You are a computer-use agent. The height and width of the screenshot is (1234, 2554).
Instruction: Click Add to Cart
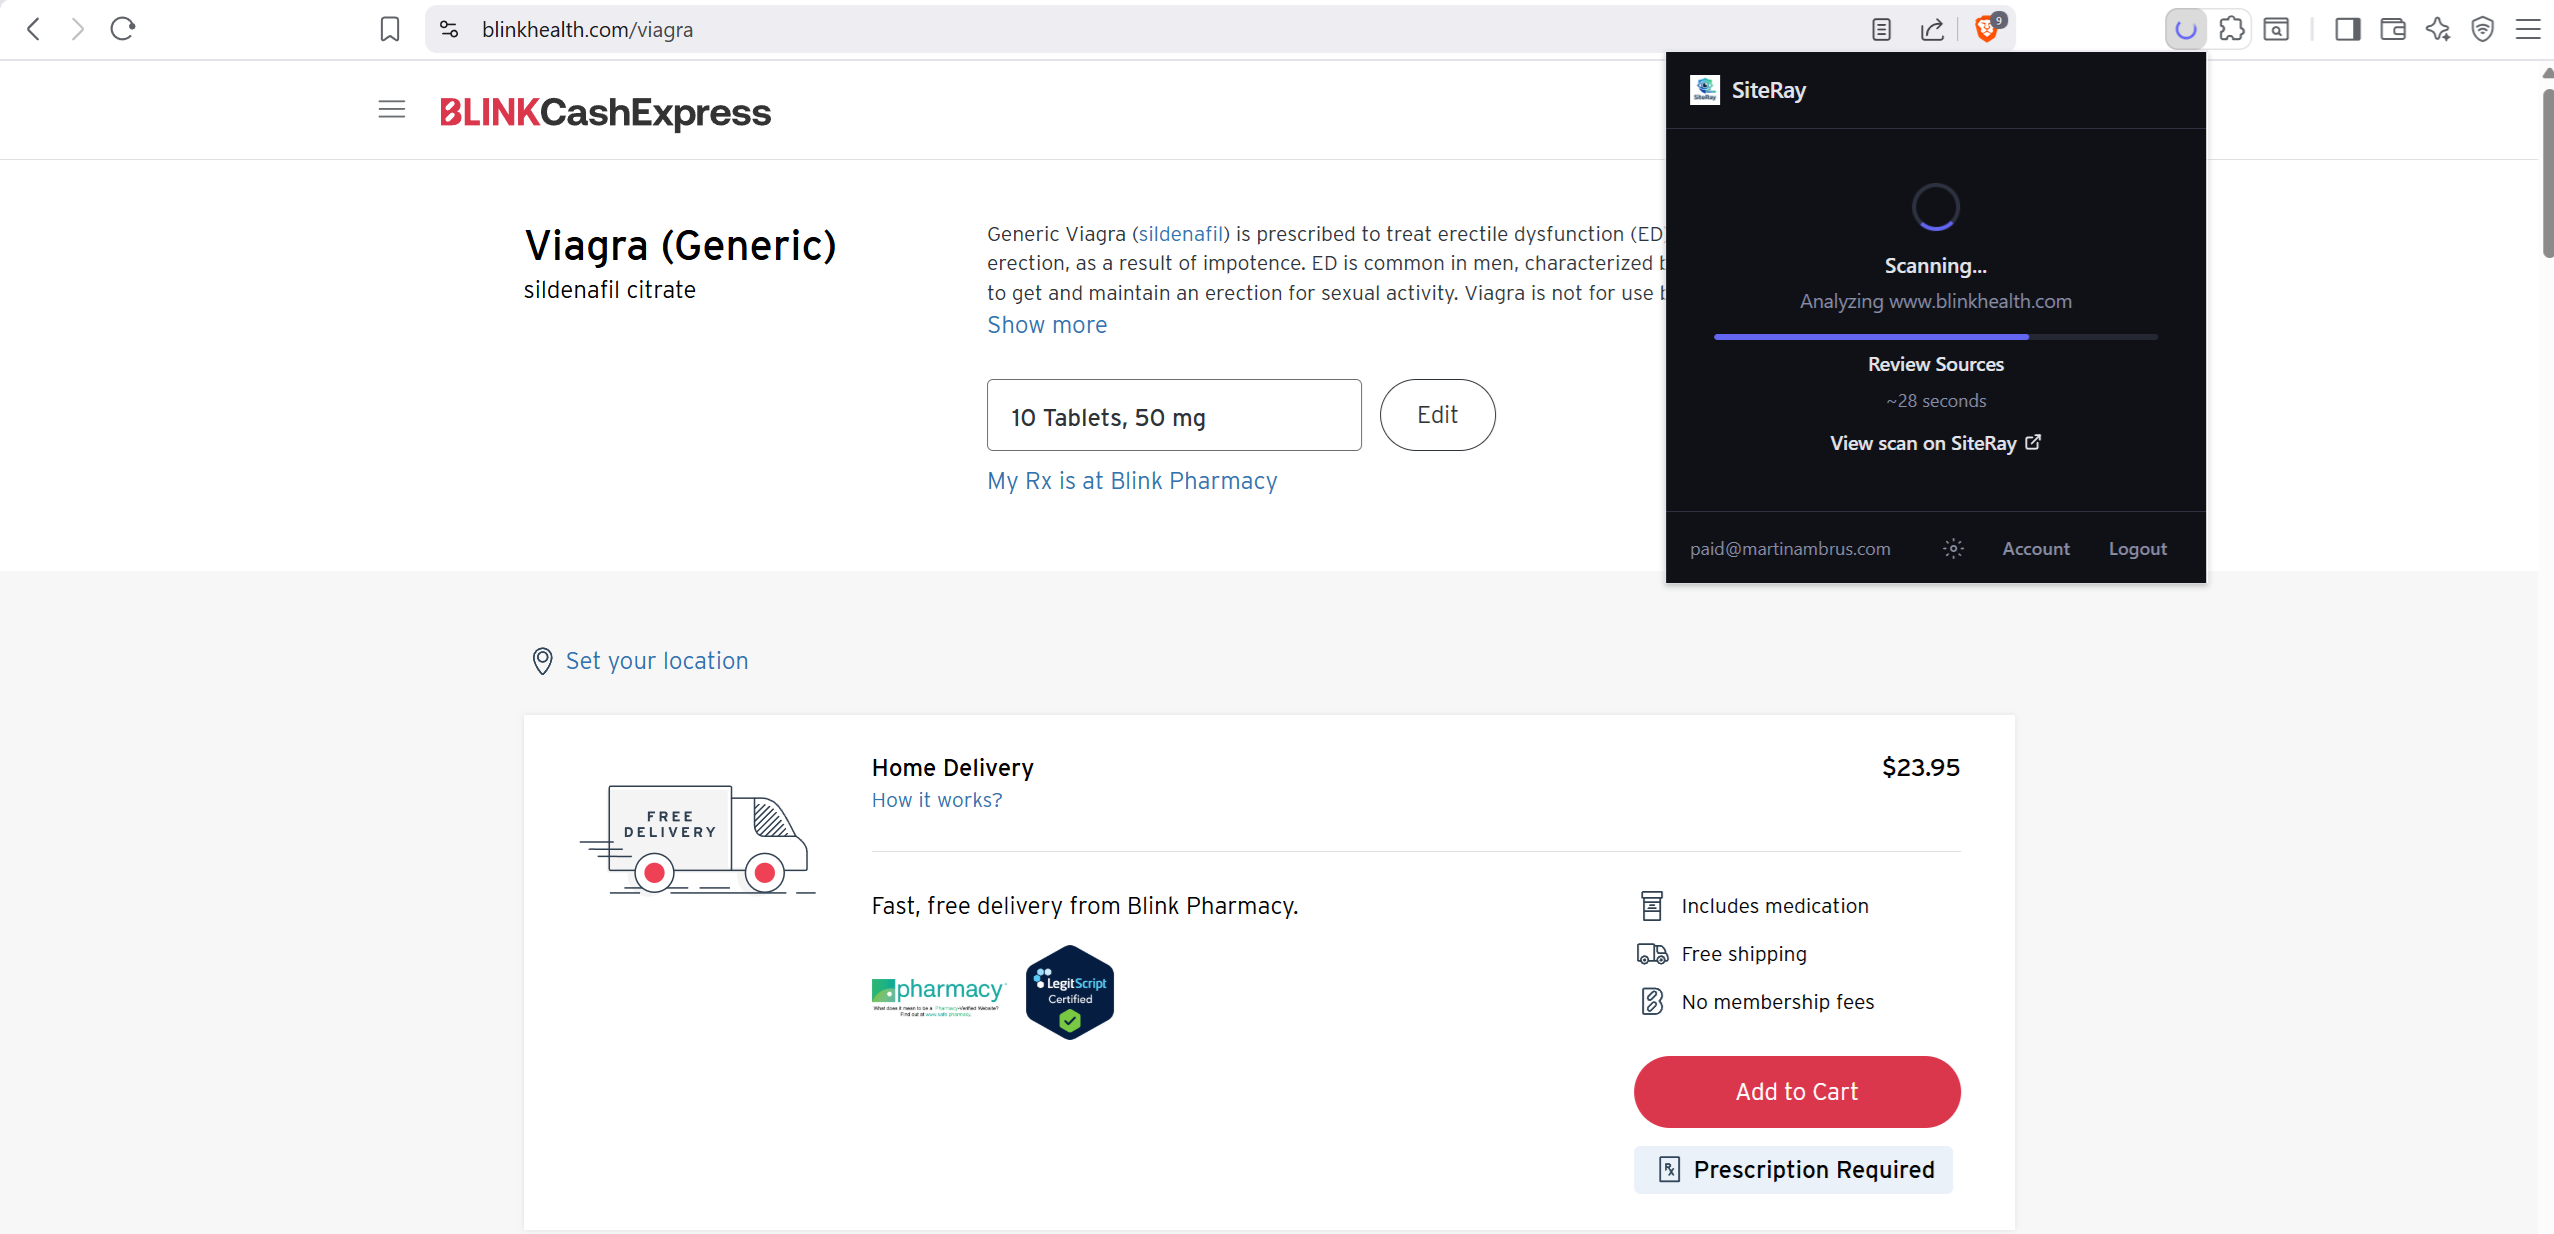click(x=1796, y=1091)
